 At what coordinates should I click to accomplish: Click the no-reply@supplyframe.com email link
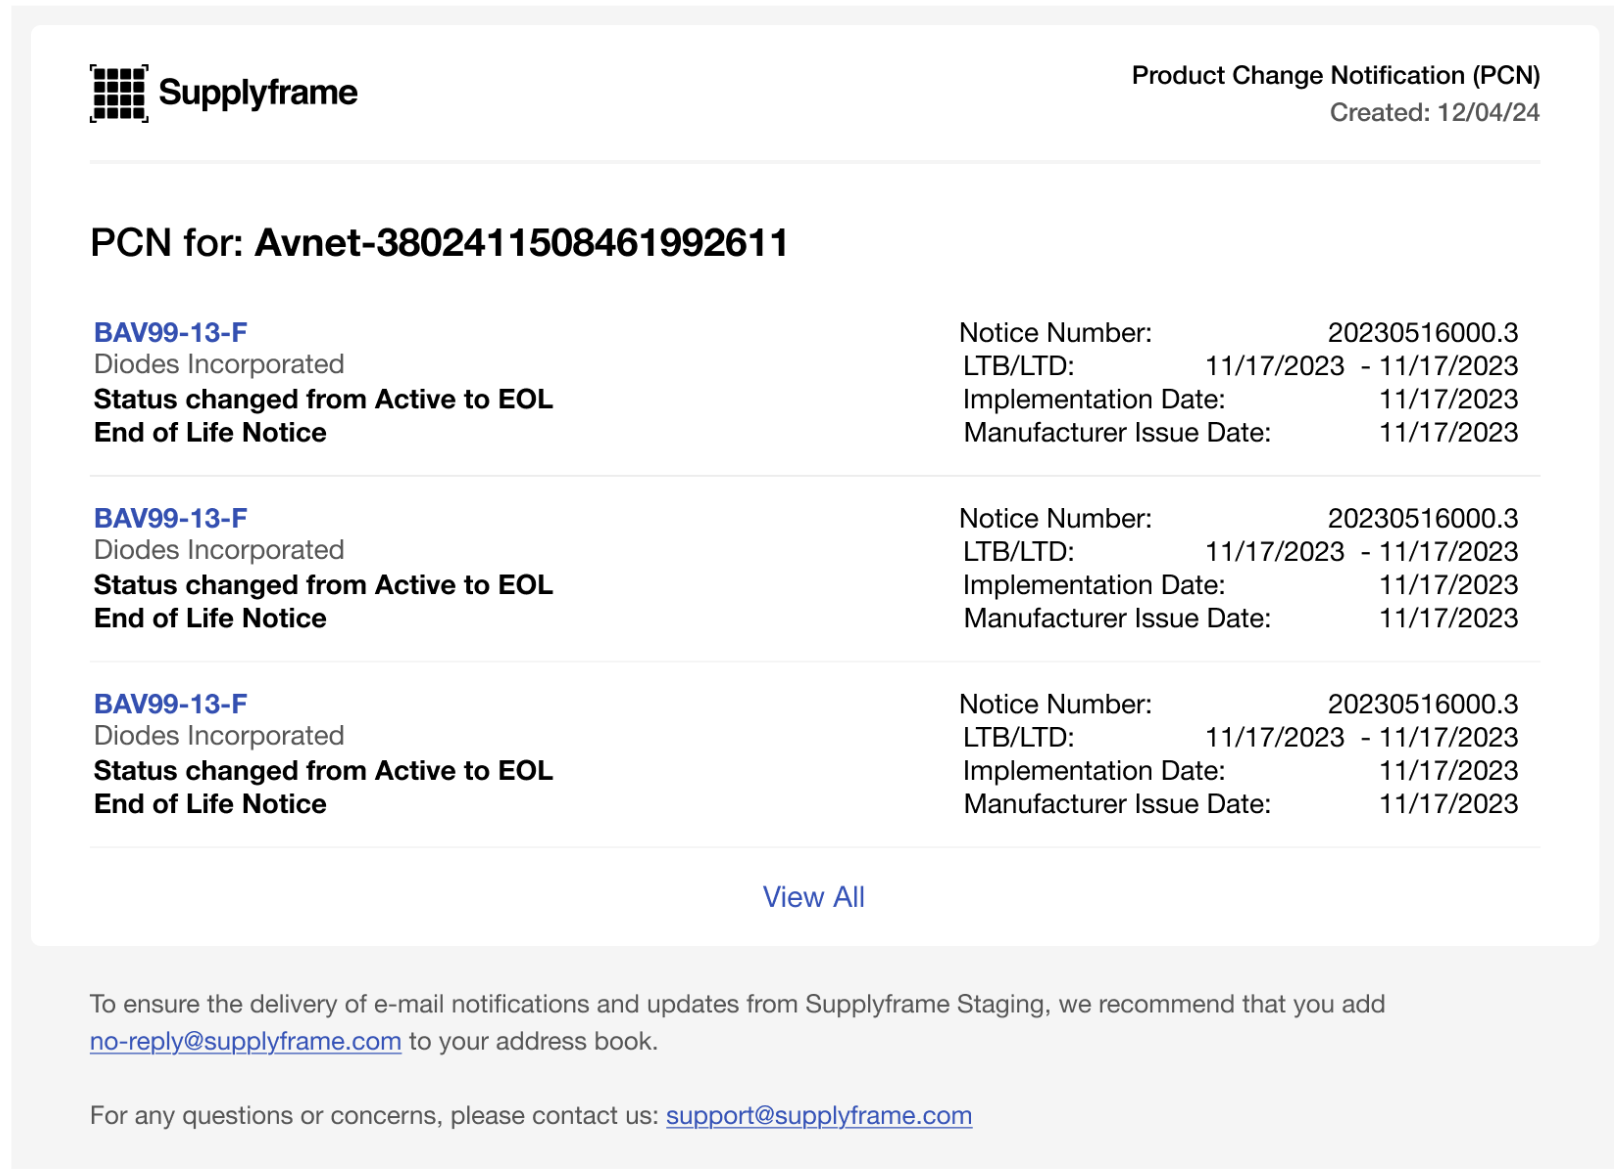click(245, 1041)
